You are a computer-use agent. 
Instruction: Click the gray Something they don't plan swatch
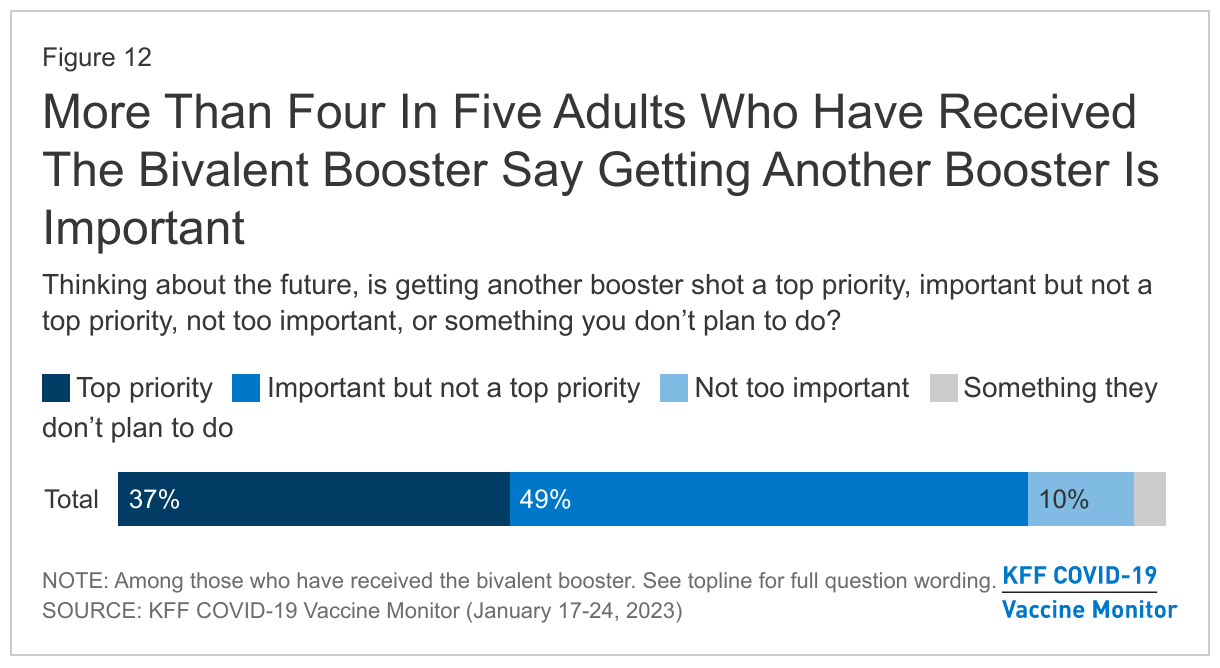tap(943, 388)
